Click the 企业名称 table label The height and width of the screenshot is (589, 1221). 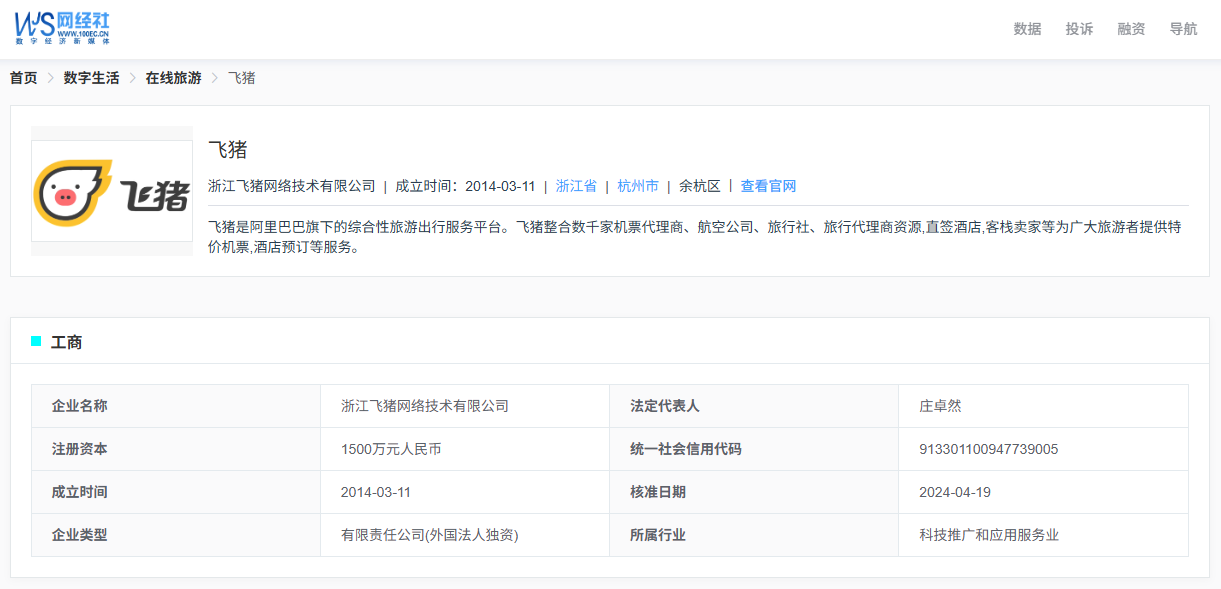80,406
